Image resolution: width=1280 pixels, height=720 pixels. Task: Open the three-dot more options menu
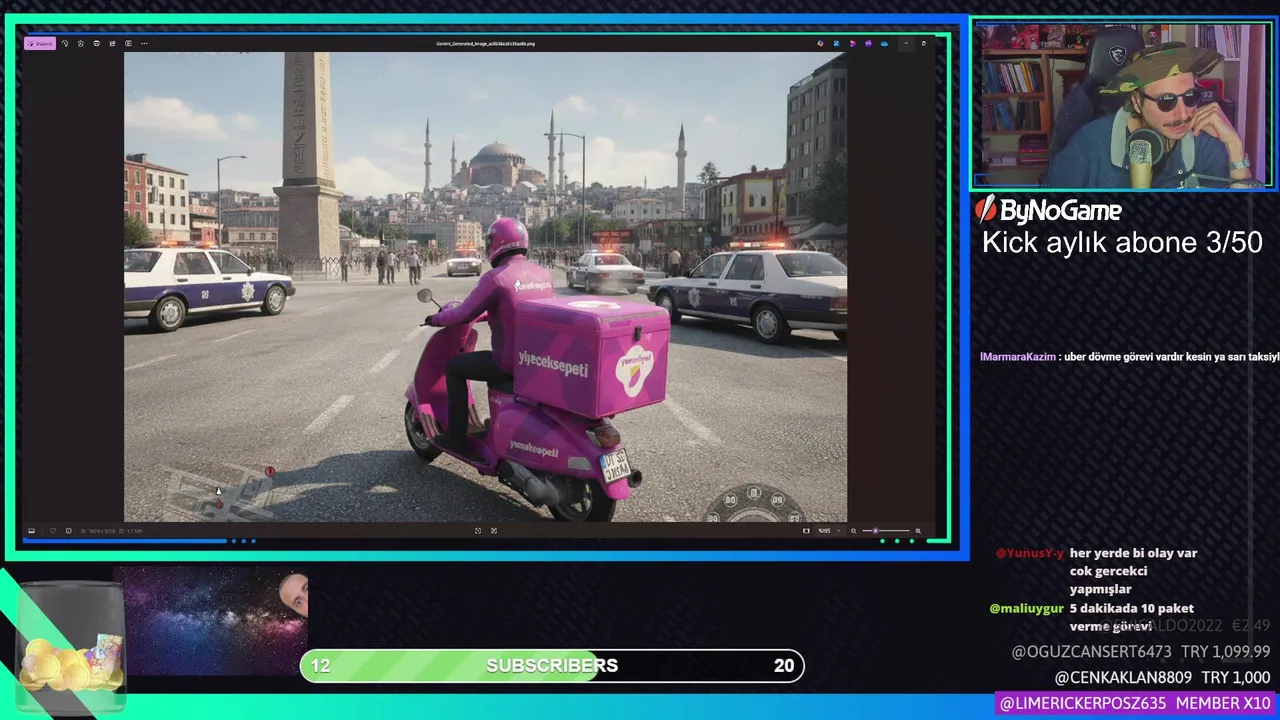pos(144,44)
